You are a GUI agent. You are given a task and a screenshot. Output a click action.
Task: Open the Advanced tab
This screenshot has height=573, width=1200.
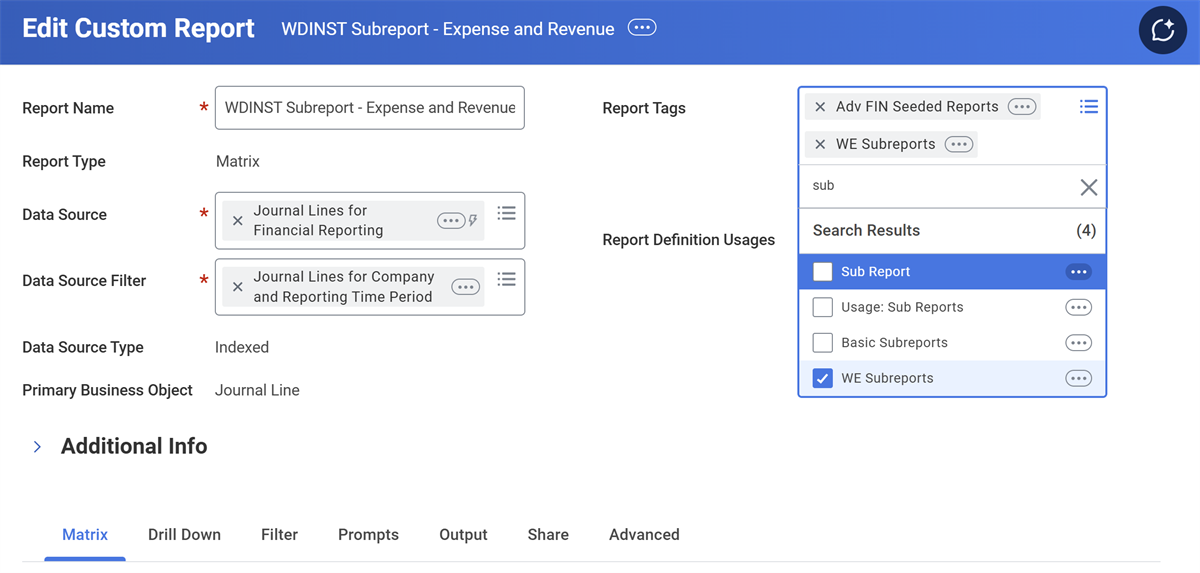click(x=644, y=535)
